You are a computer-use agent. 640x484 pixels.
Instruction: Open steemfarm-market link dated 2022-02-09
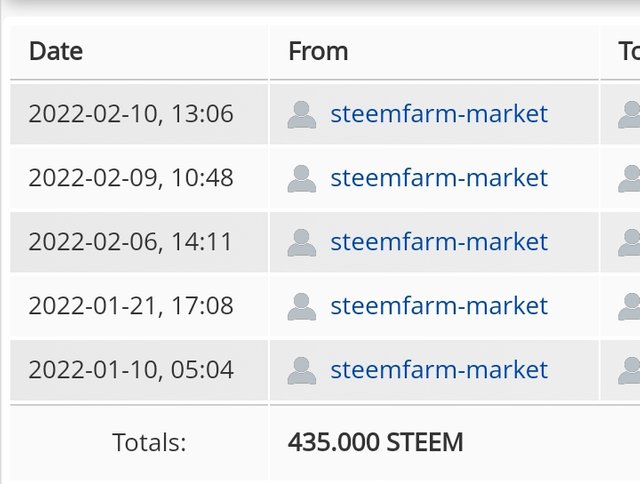click(x=439, y=178)
